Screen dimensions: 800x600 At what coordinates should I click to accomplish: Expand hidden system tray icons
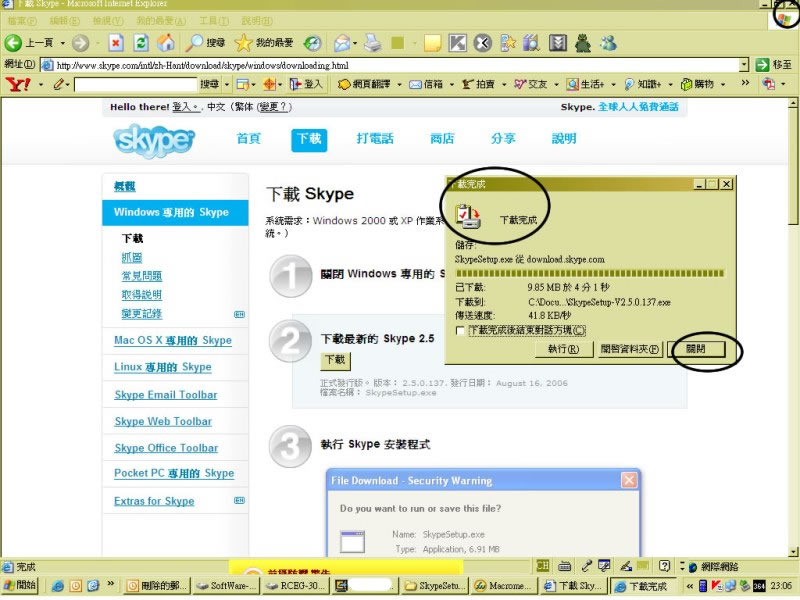coord(690,586)
